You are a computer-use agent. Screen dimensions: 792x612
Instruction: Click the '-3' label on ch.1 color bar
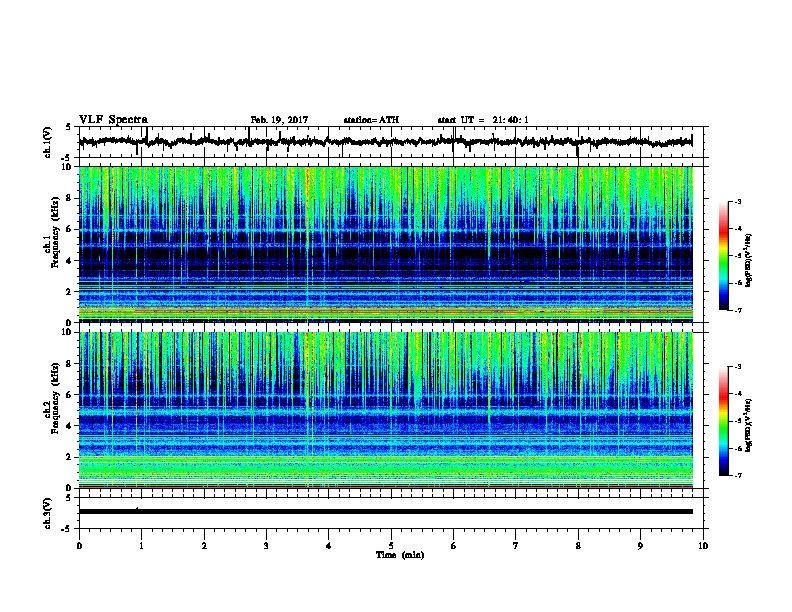738,202
